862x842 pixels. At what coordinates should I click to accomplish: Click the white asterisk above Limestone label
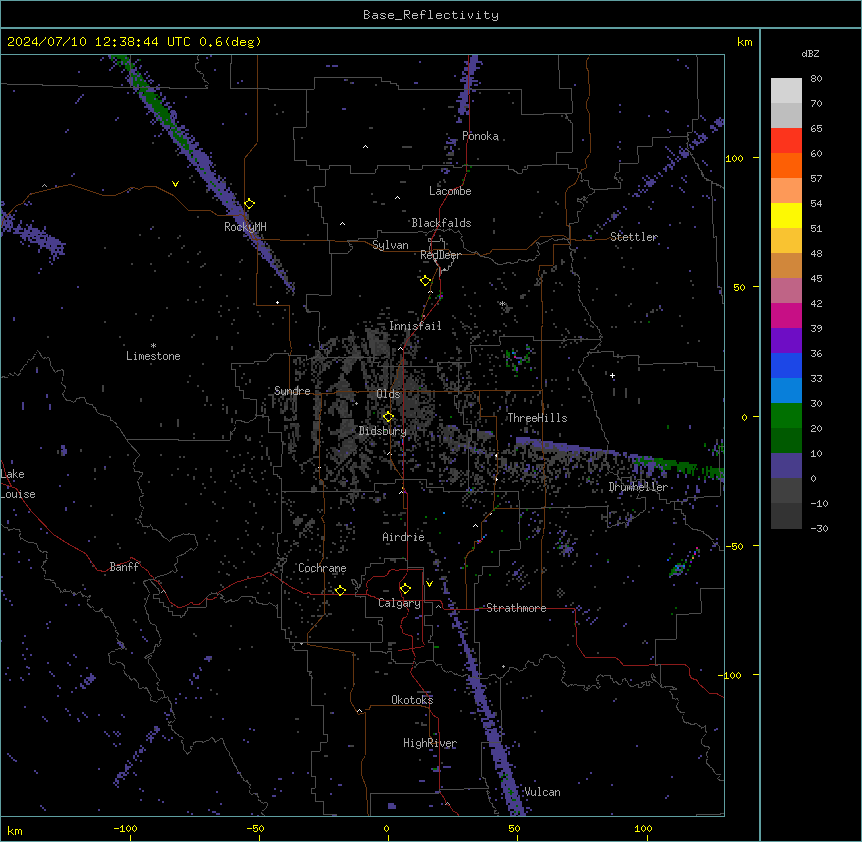(x=153, y=345)
